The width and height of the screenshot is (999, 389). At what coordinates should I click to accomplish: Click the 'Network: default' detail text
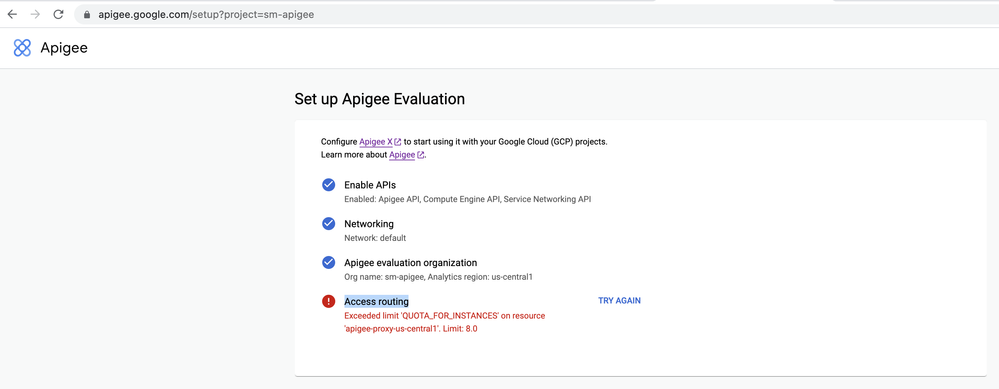pos(375,238)
